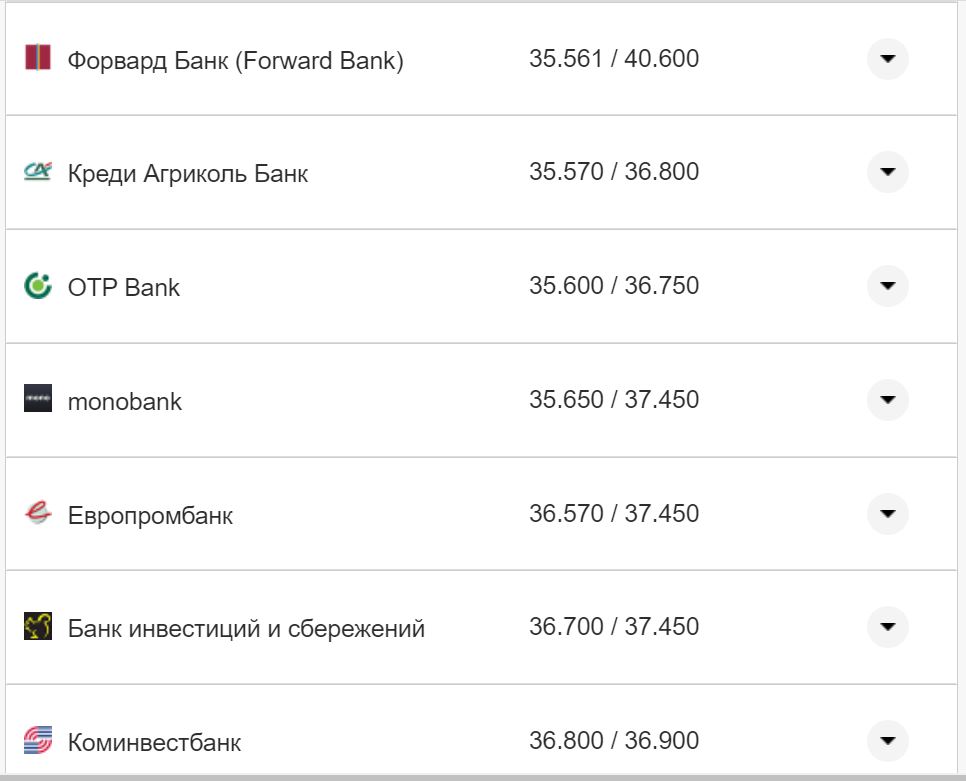966x781 pixels.
Task: Click the Коминвестбанк striped logo icon
Action: [x=37, y=741]
